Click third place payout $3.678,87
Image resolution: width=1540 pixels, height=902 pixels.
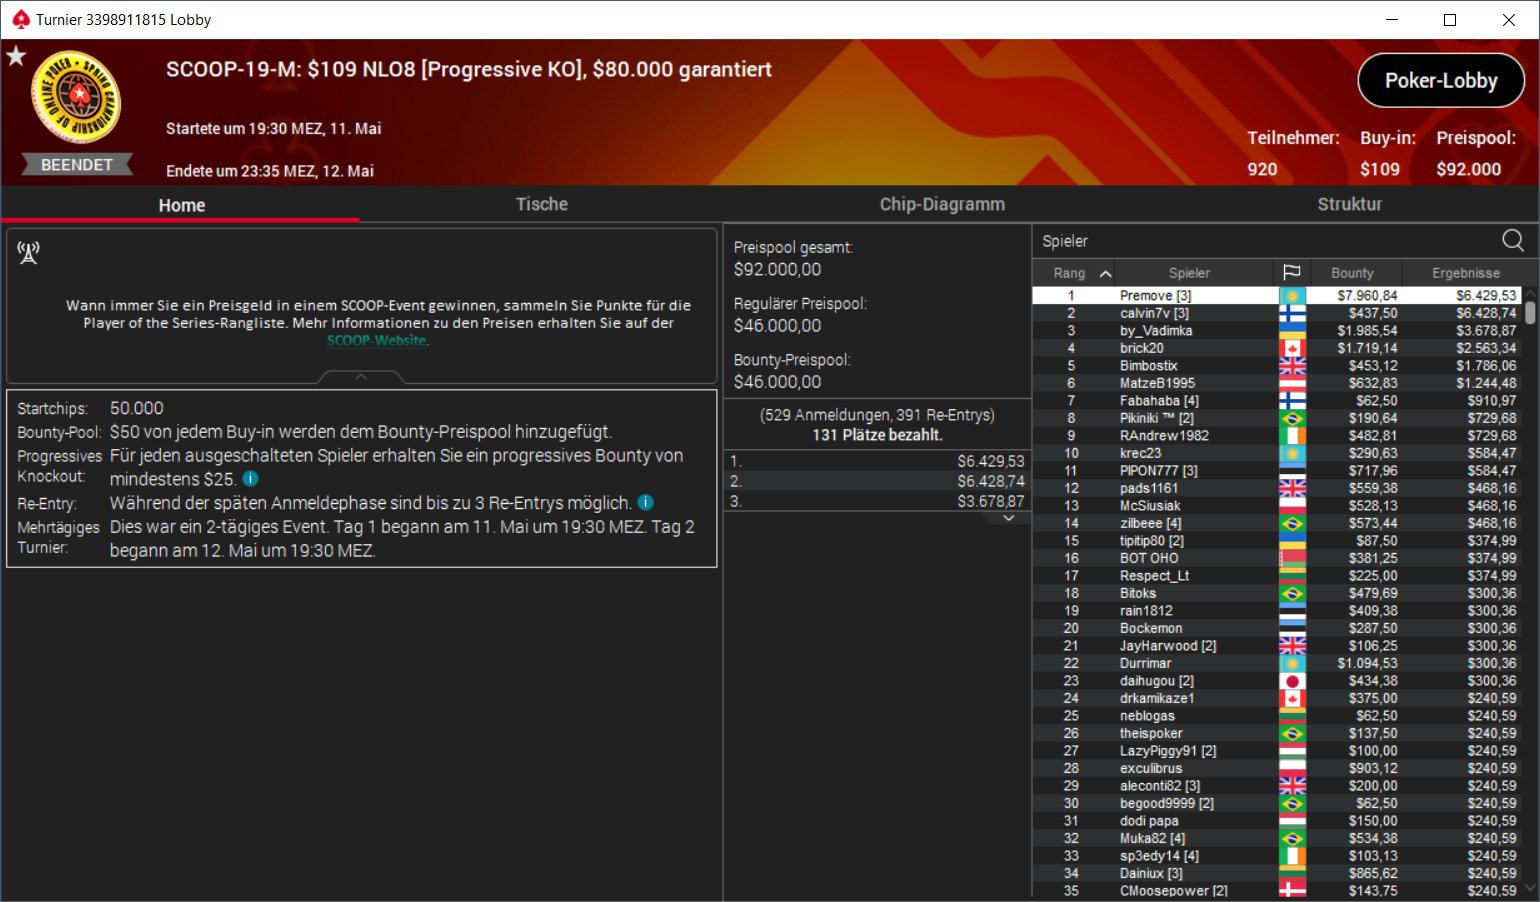[990, 501]
